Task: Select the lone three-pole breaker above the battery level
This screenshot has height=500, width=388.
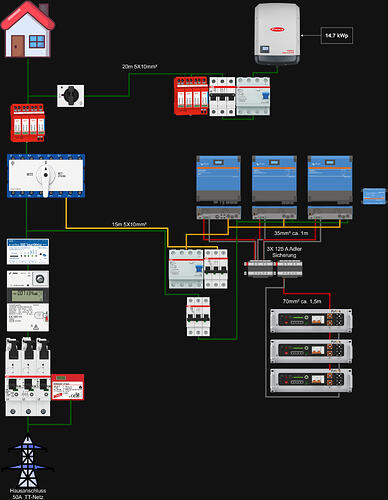Action: 198,317
